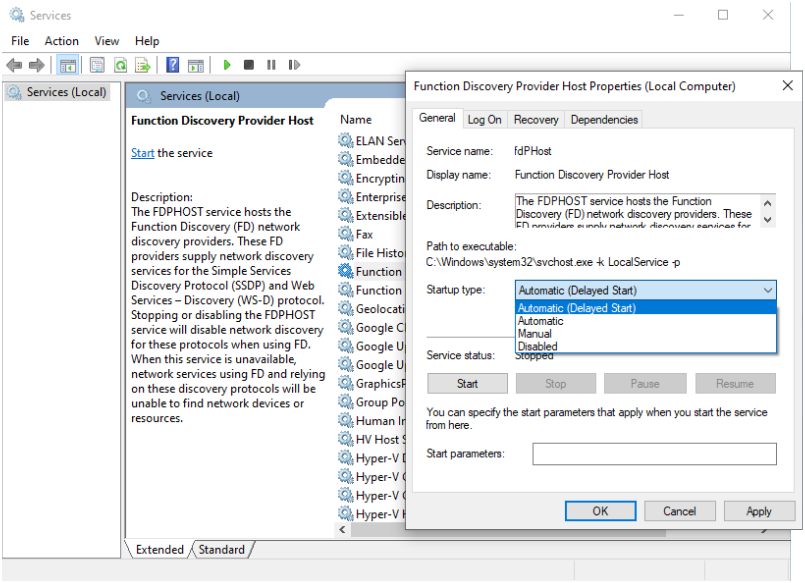Image resolution: width=805 pixels, height=583 pixels.
Task: Click the Refresh toolbar icon
Action: [120, 65]
